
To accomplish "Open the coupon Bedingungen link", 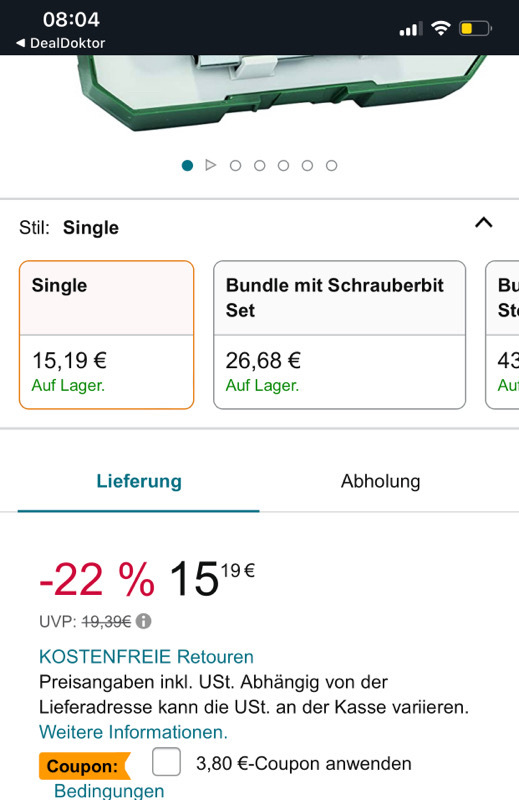I will [109, 790].
